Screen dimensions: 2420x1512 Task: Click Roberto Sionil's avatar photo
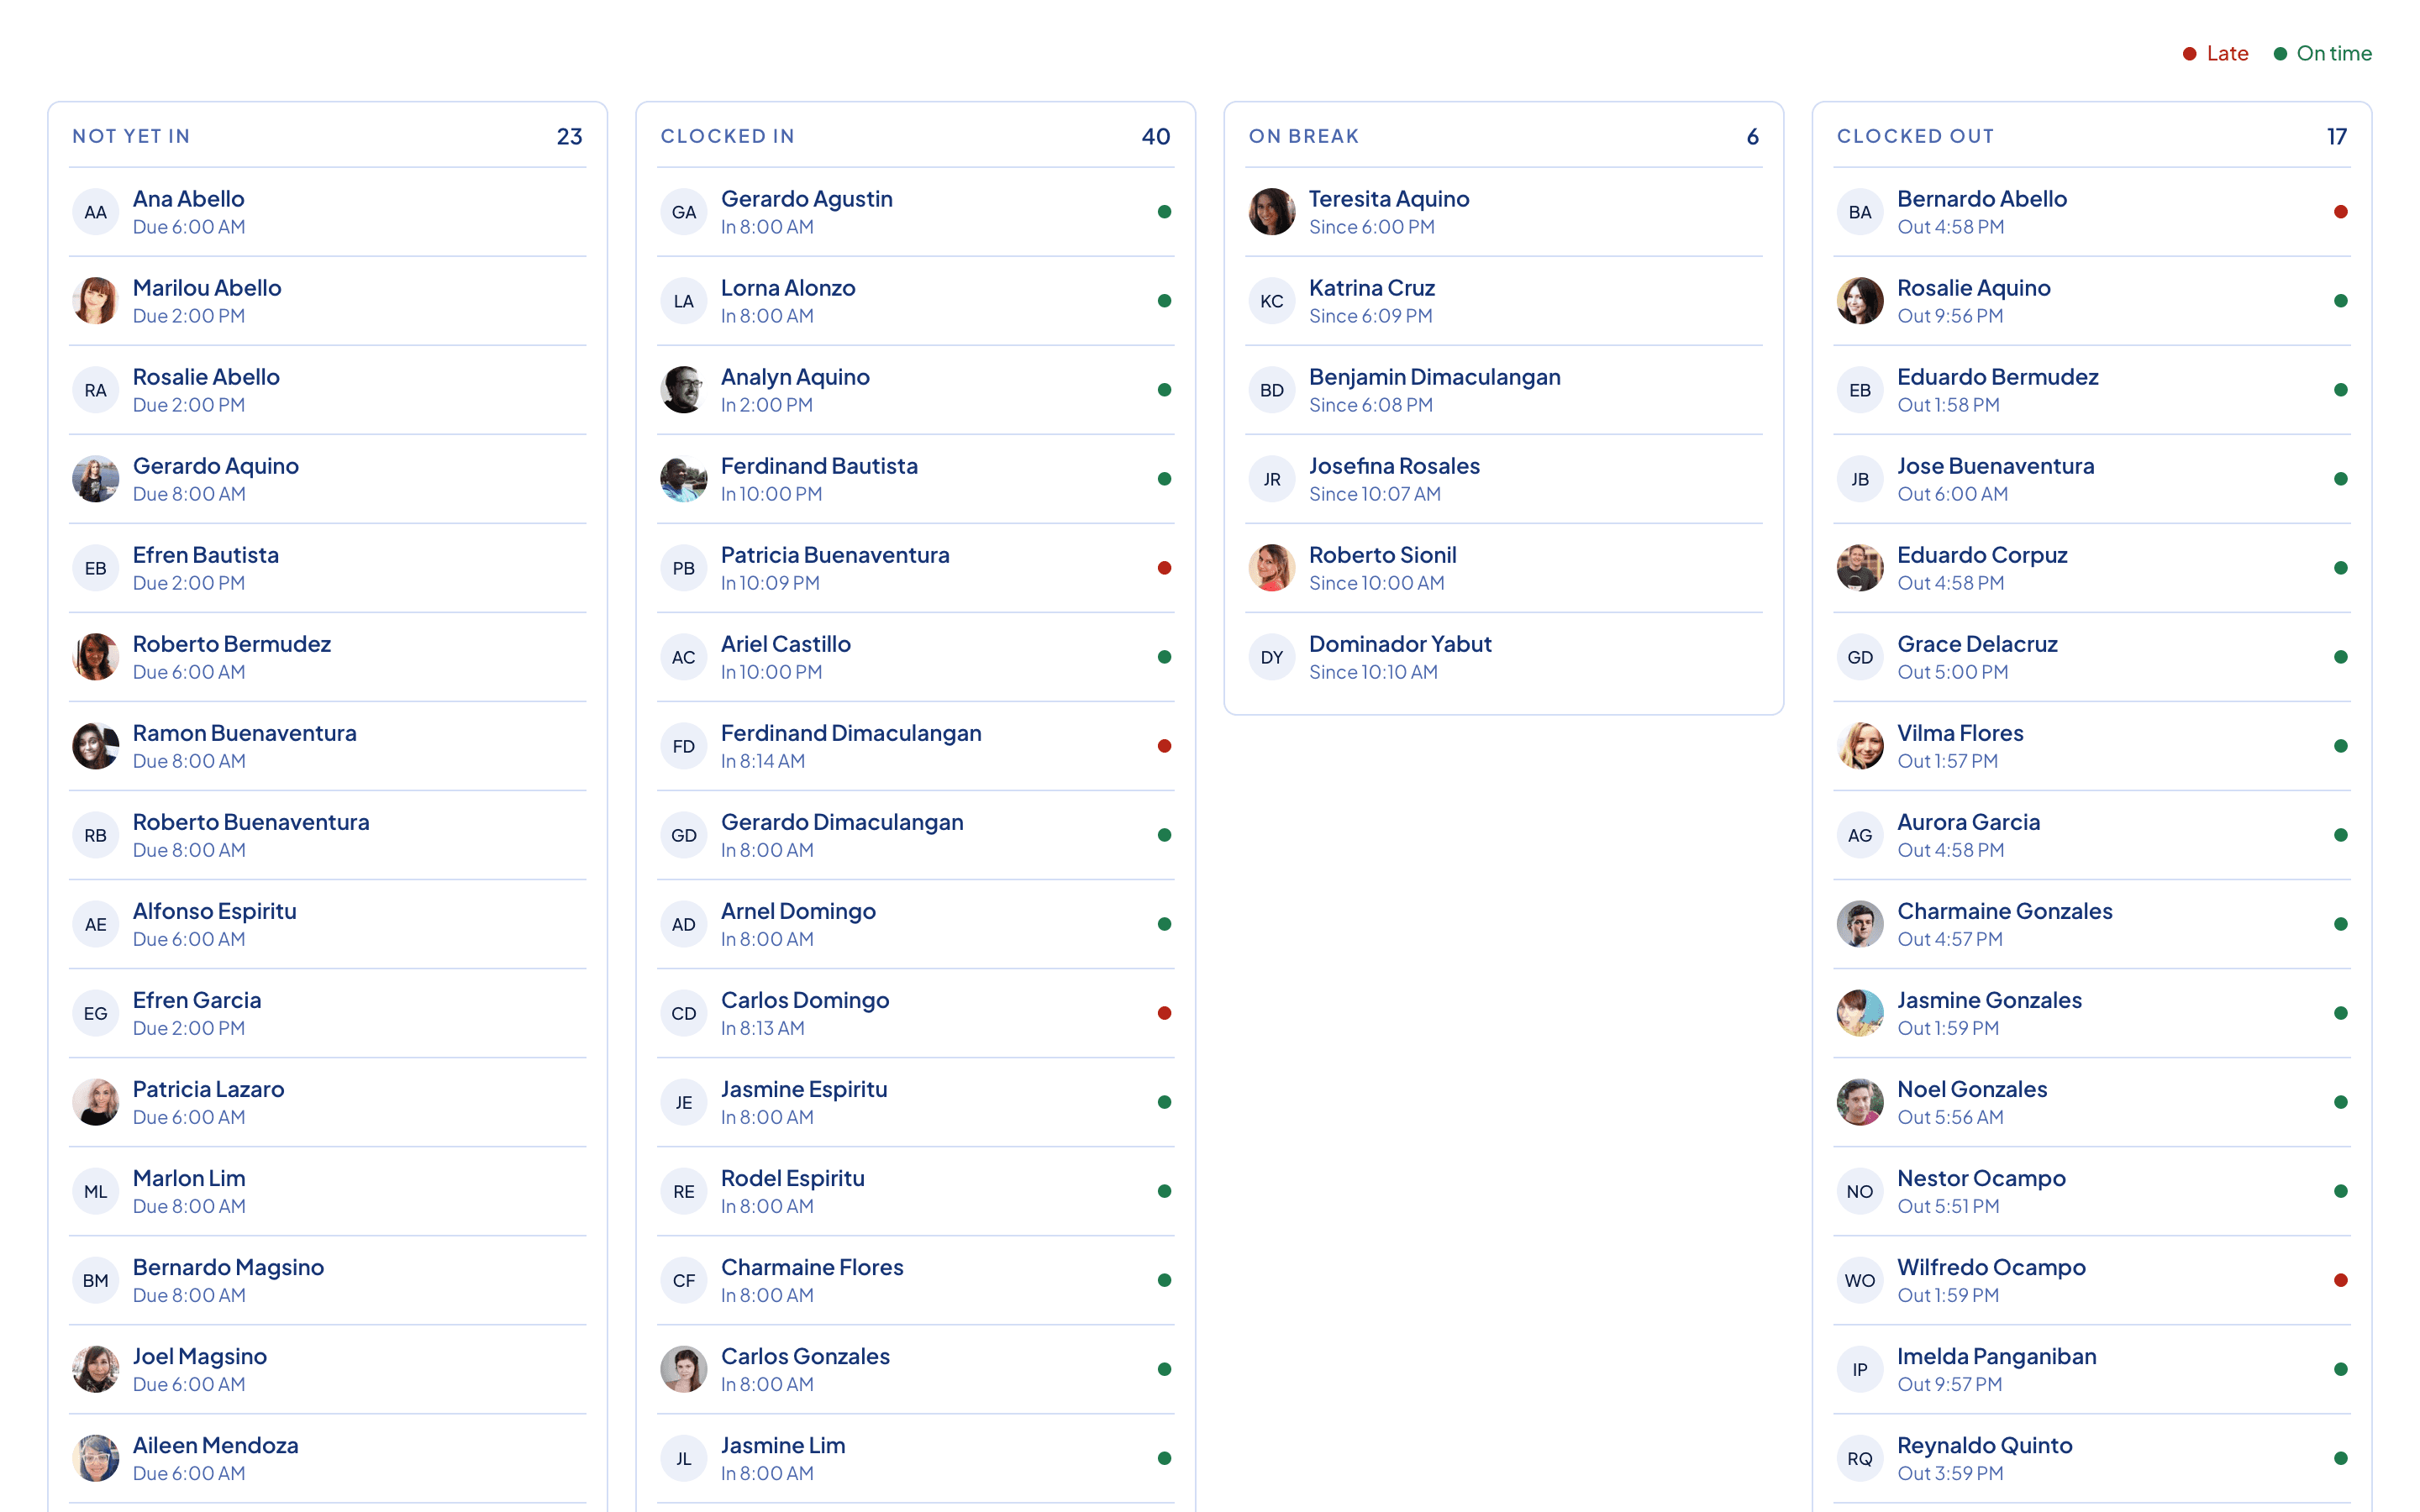1271,568
